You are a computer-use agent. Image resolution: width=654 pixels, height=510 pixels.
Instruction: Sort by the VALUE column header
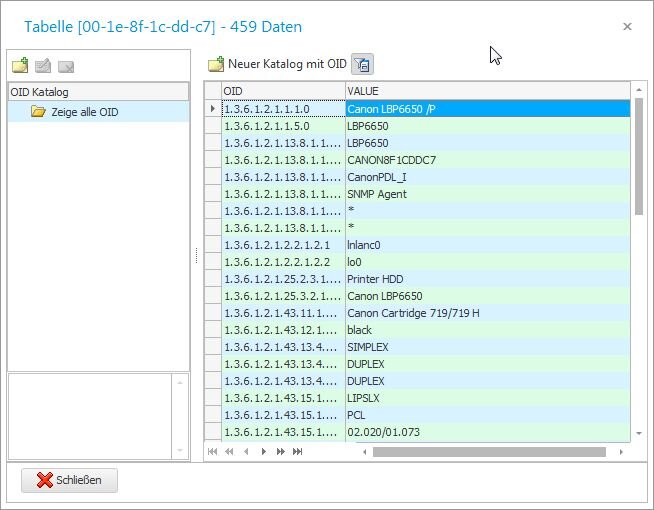[x=488, y=91]
